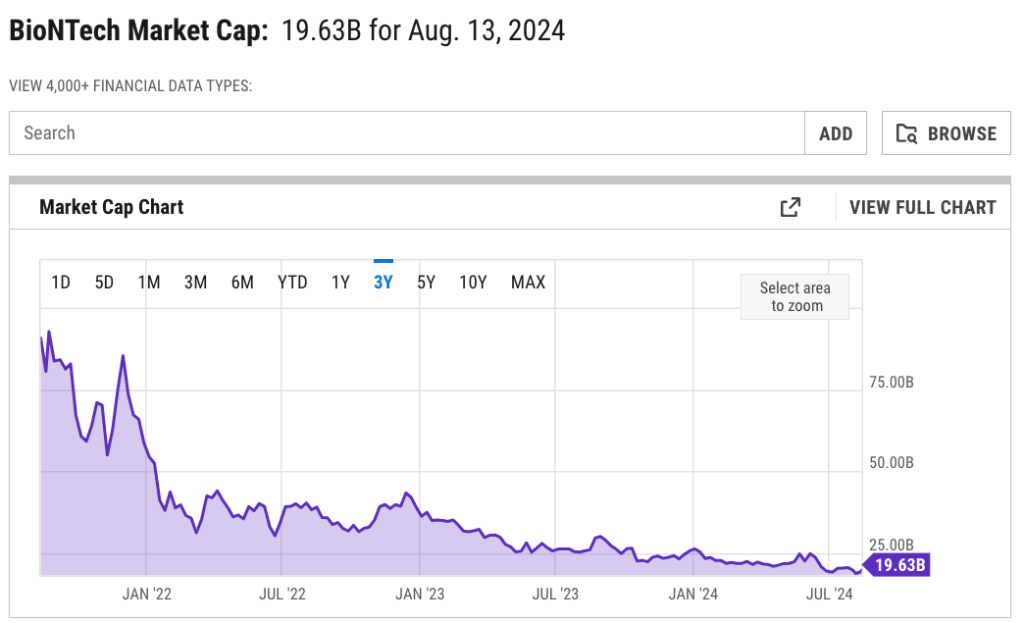Open chart externally via pop-out icon
Screen dimensions: 1024x623
point(789,207)
